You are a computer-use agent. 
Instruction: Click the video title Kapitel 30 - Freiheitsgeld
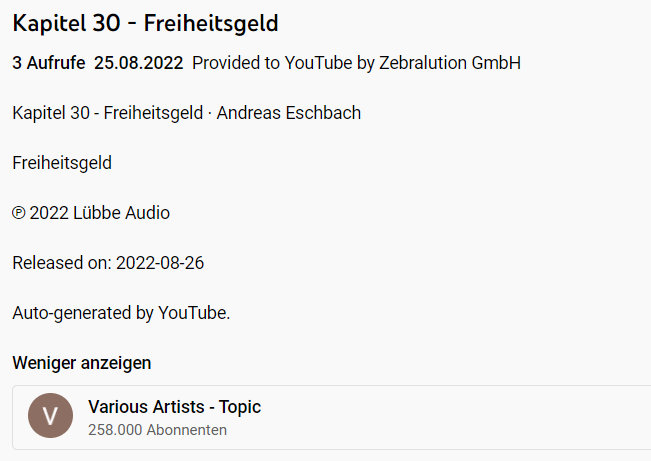pyautogui.click(x=146, y=23)
